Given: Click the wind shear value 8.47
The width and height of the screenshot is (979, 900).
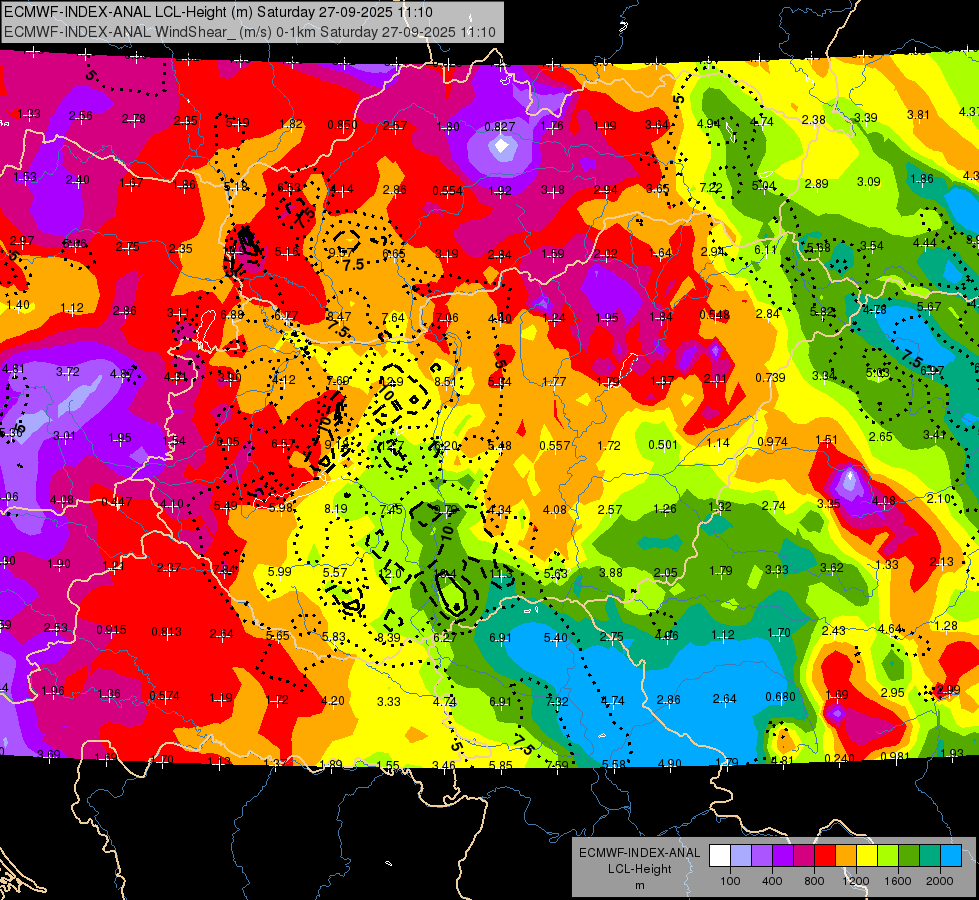Looking at the screenshot, I should [x=339, y=317].
